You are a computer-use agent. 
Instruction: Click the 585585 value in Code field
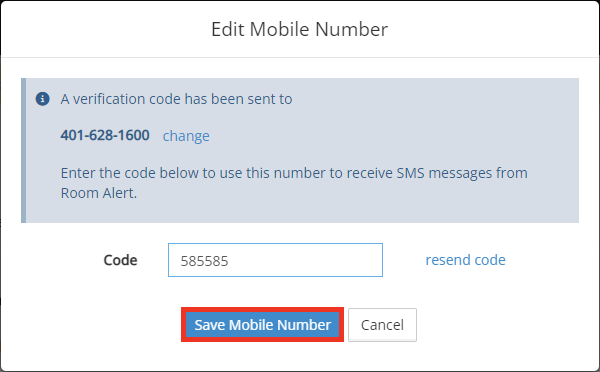(204, 261)
